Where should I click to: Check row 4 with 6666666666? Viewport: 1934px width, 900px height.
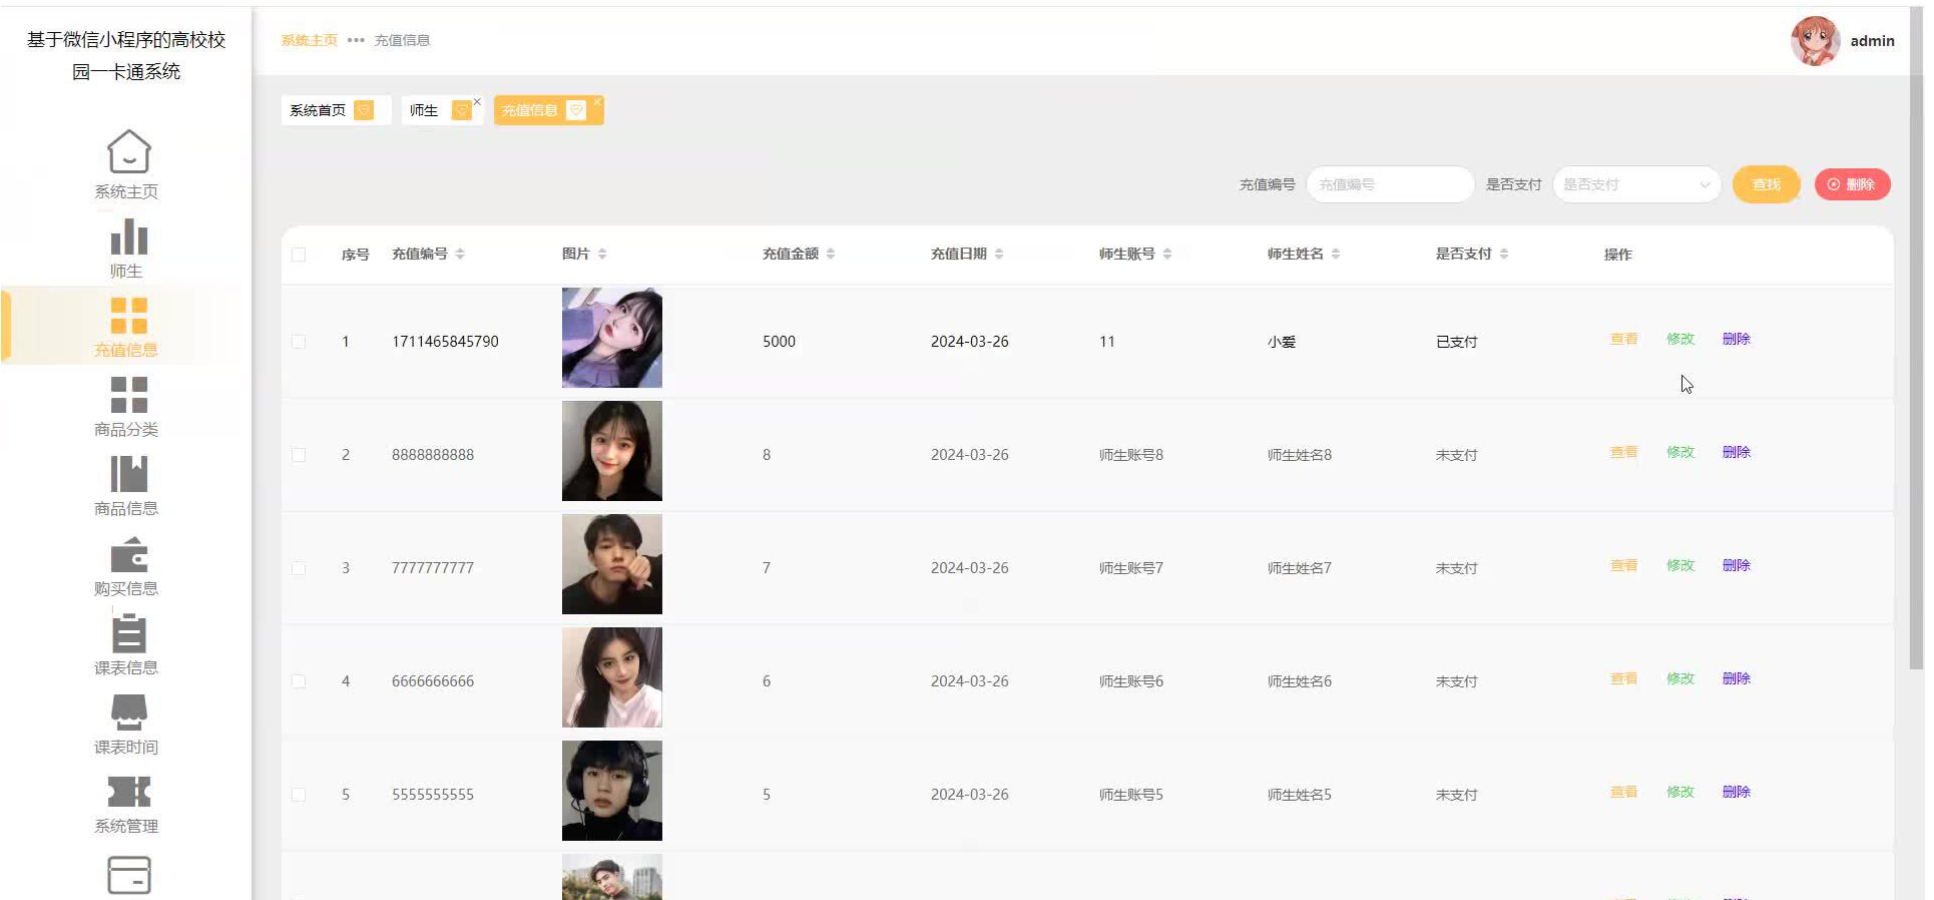coord(298,681)
